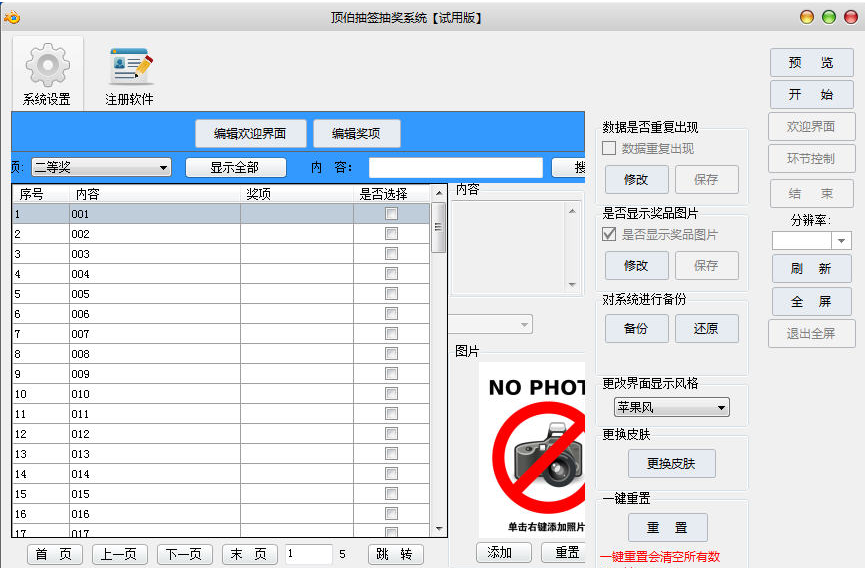Click the page number input field

(308, 554)
